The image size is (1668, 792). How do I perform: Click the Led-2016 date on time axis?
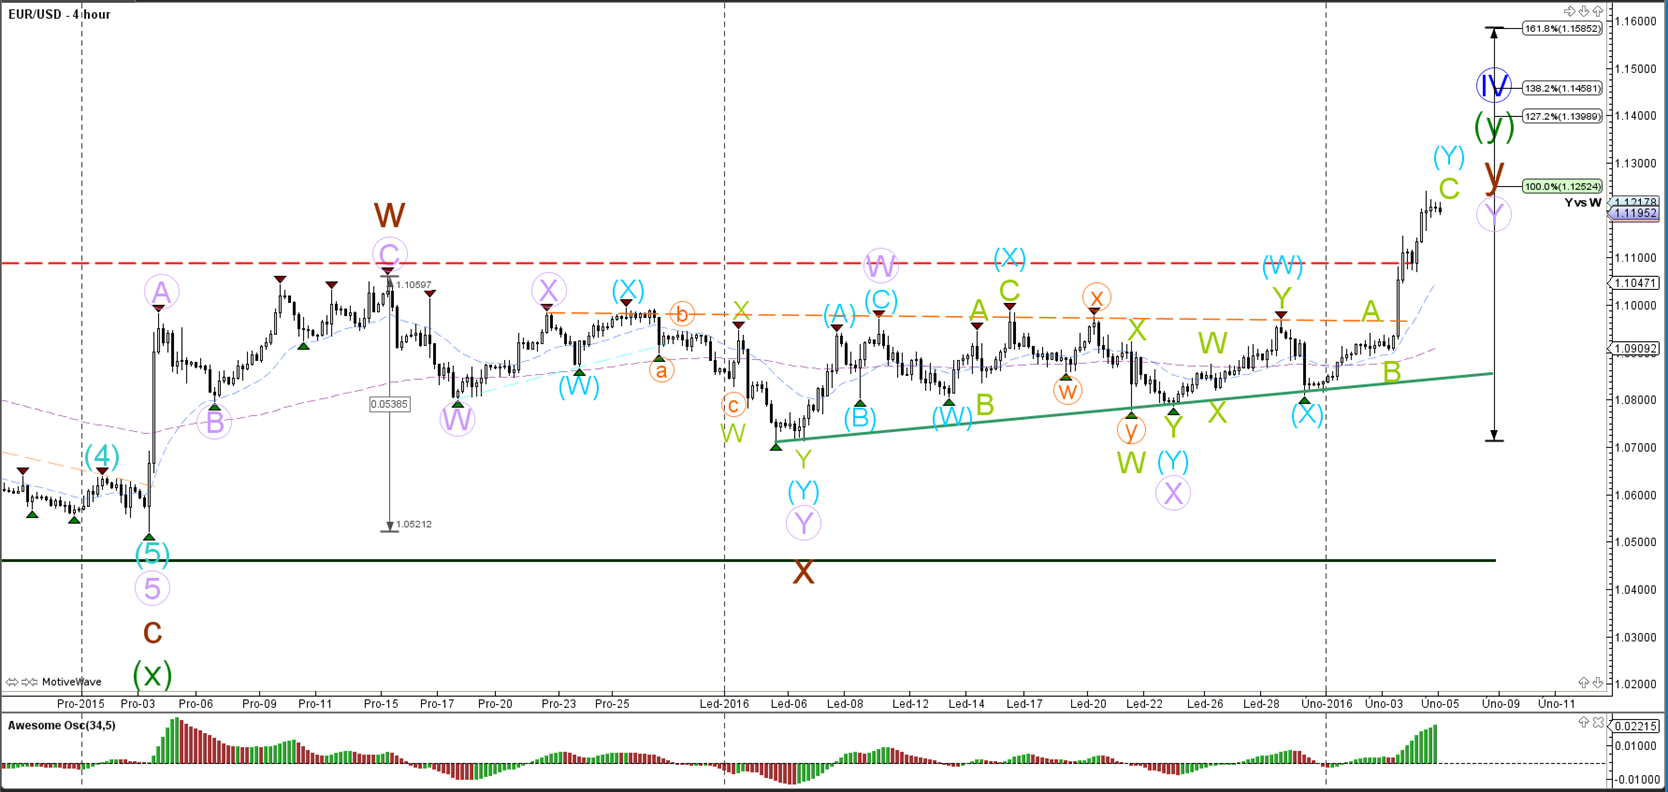724,704
